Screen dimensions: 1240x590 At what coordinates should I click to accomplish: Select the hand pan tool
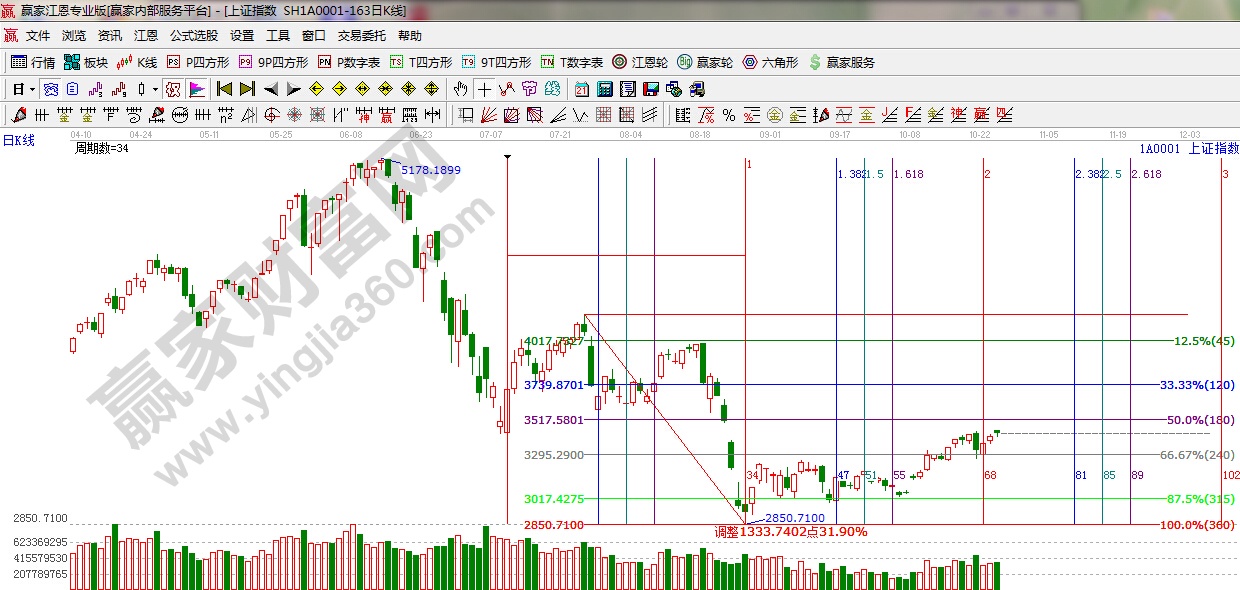[x=460, y=89]
